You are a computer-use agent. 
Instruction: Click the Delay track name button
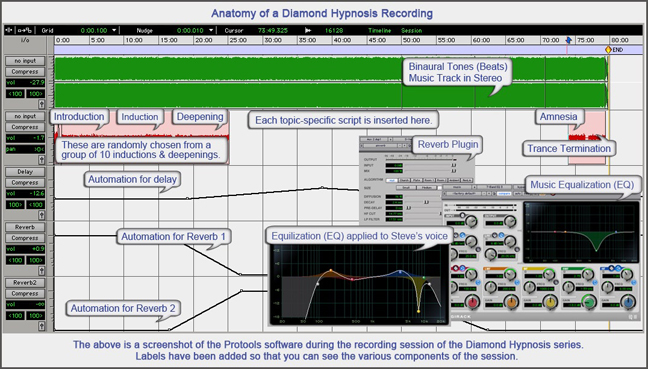(x=25, y=171)
